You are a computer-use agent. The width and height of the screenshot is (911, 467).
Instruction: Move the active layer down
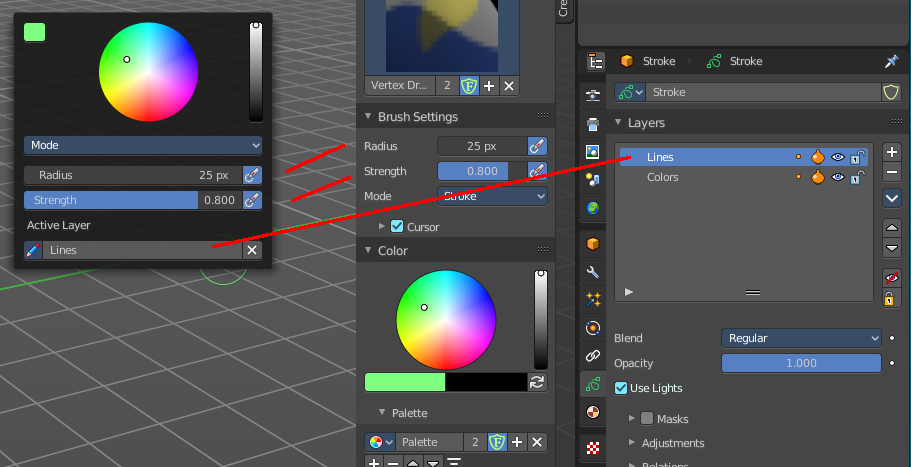pos(892,247)
